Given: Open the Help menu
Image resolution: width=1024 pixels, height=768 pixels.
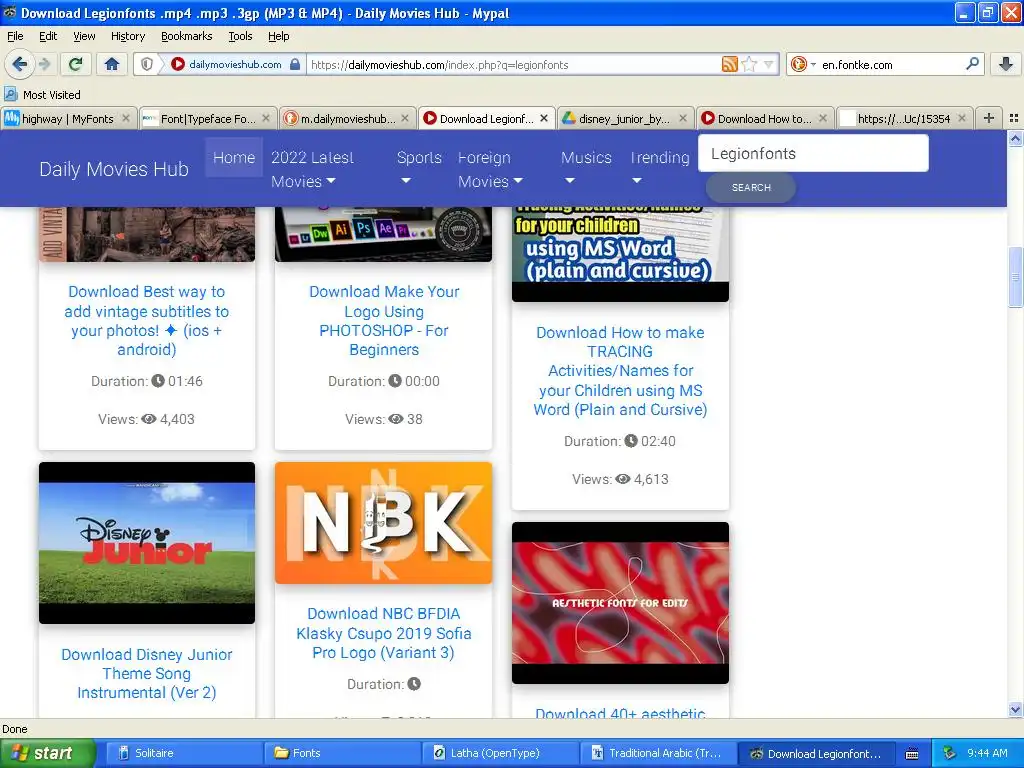Looking at the screenshot, I should click(x=278, y=37).
